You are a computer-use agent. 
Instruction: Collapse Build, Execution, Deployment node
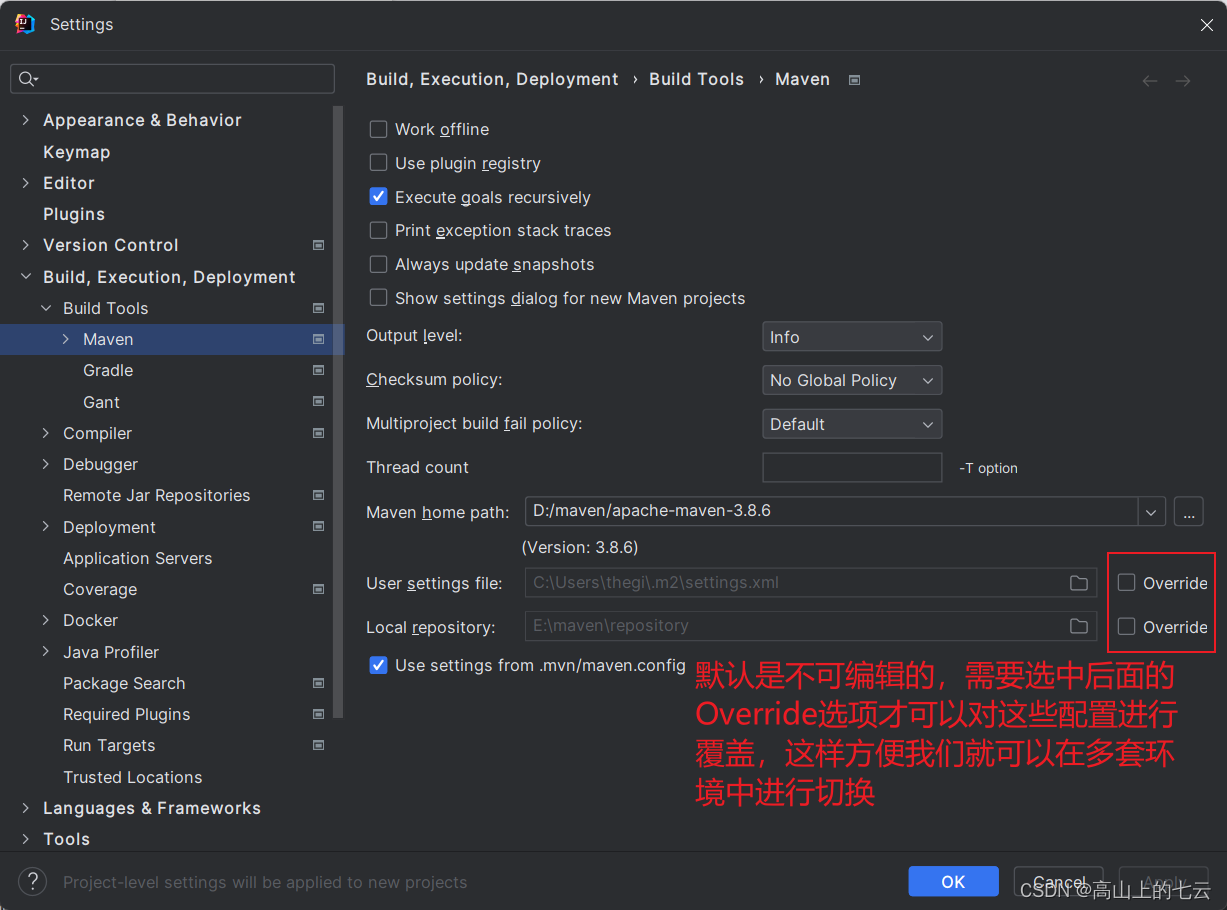[x=26, y=277]
